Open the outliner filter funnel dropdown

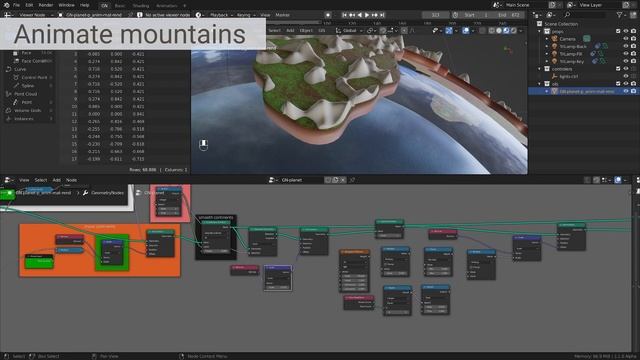coord(621,15)
